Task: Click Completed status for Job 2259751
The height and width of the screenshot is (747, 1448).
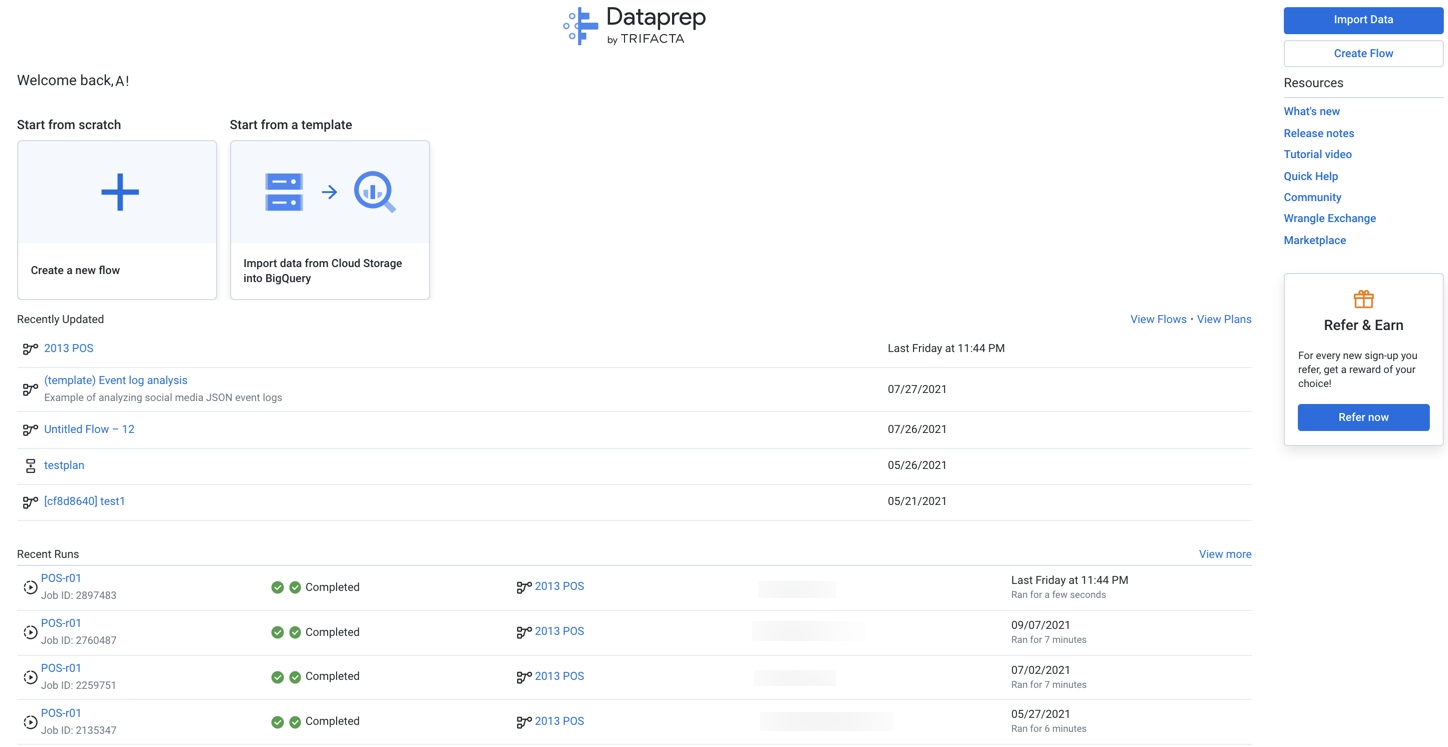Action: pyautogui.click(x=332, y=677)
